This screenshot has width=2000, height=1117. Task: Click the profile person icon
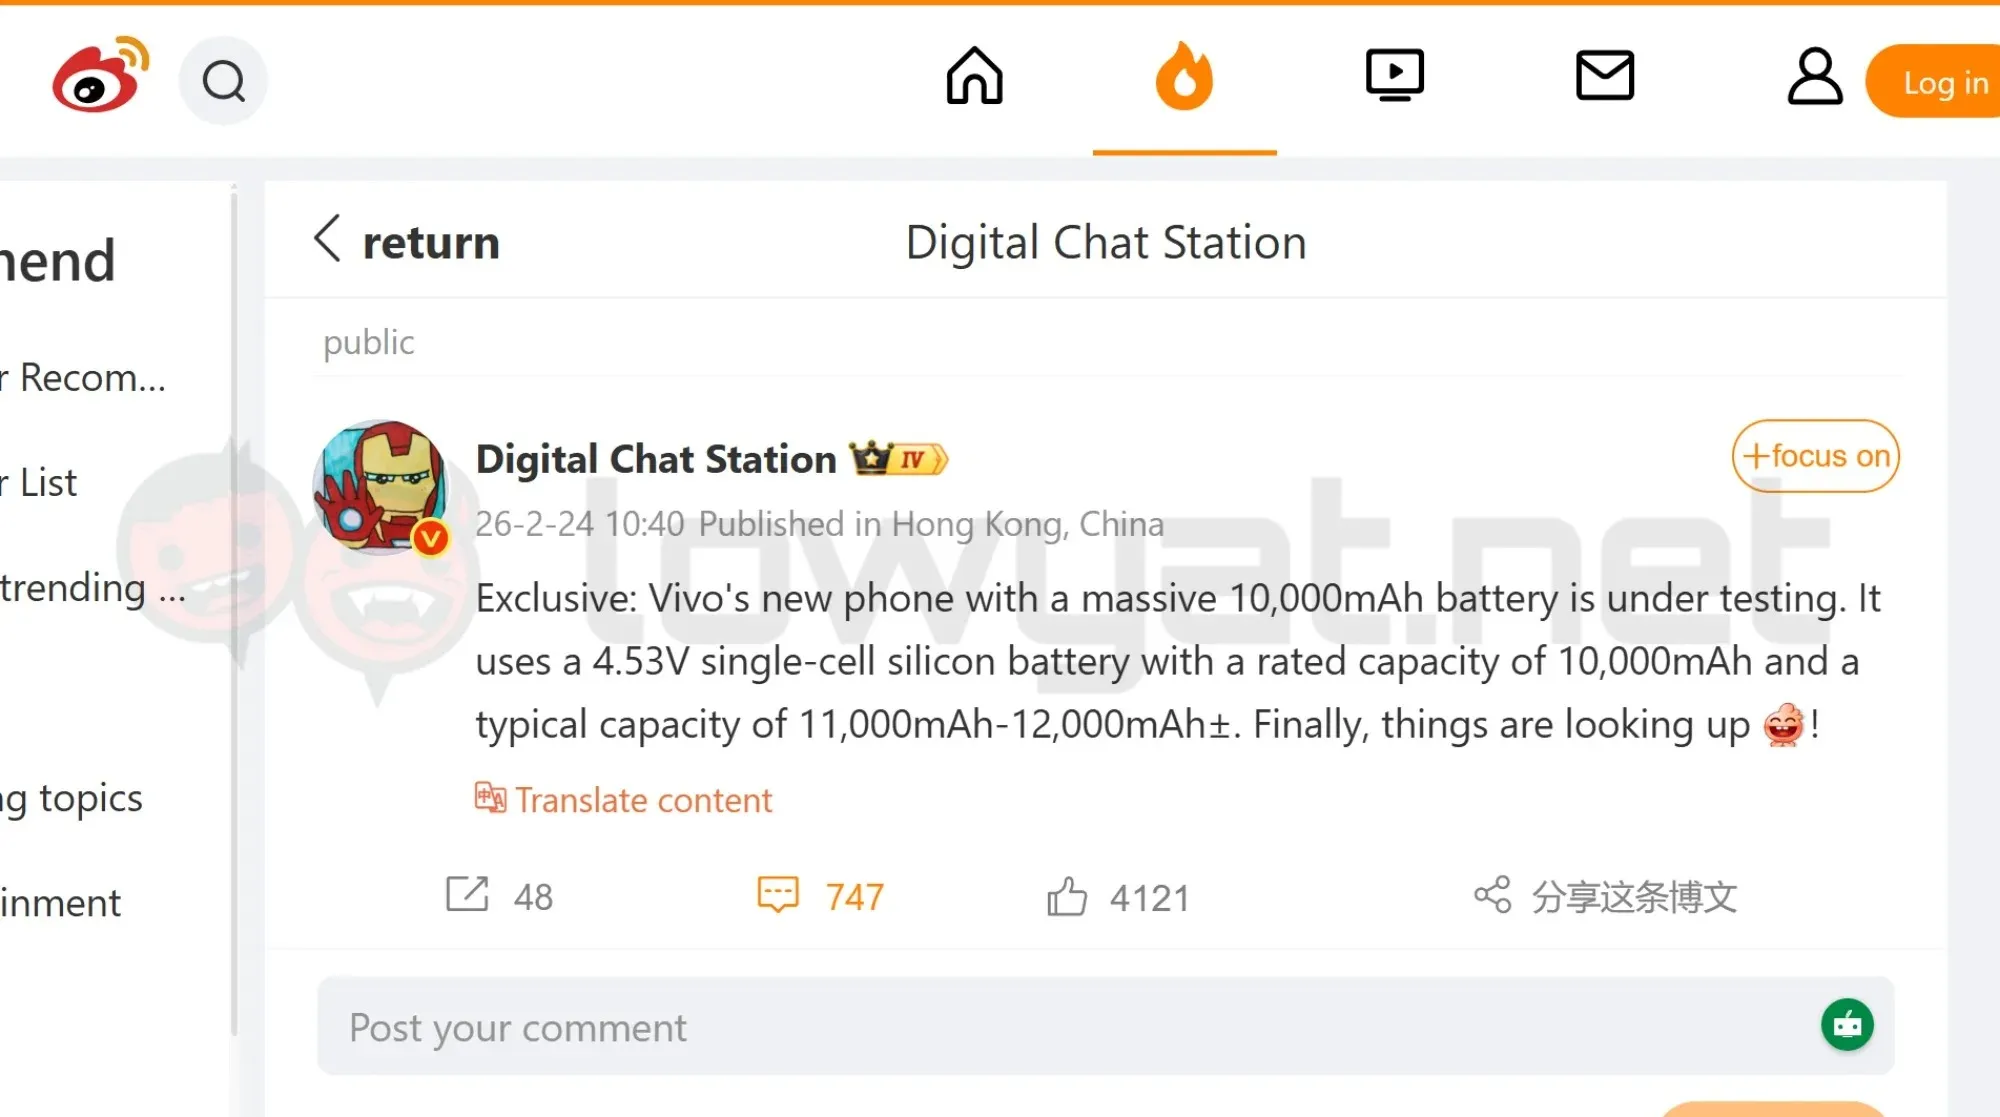[1815, 75]
